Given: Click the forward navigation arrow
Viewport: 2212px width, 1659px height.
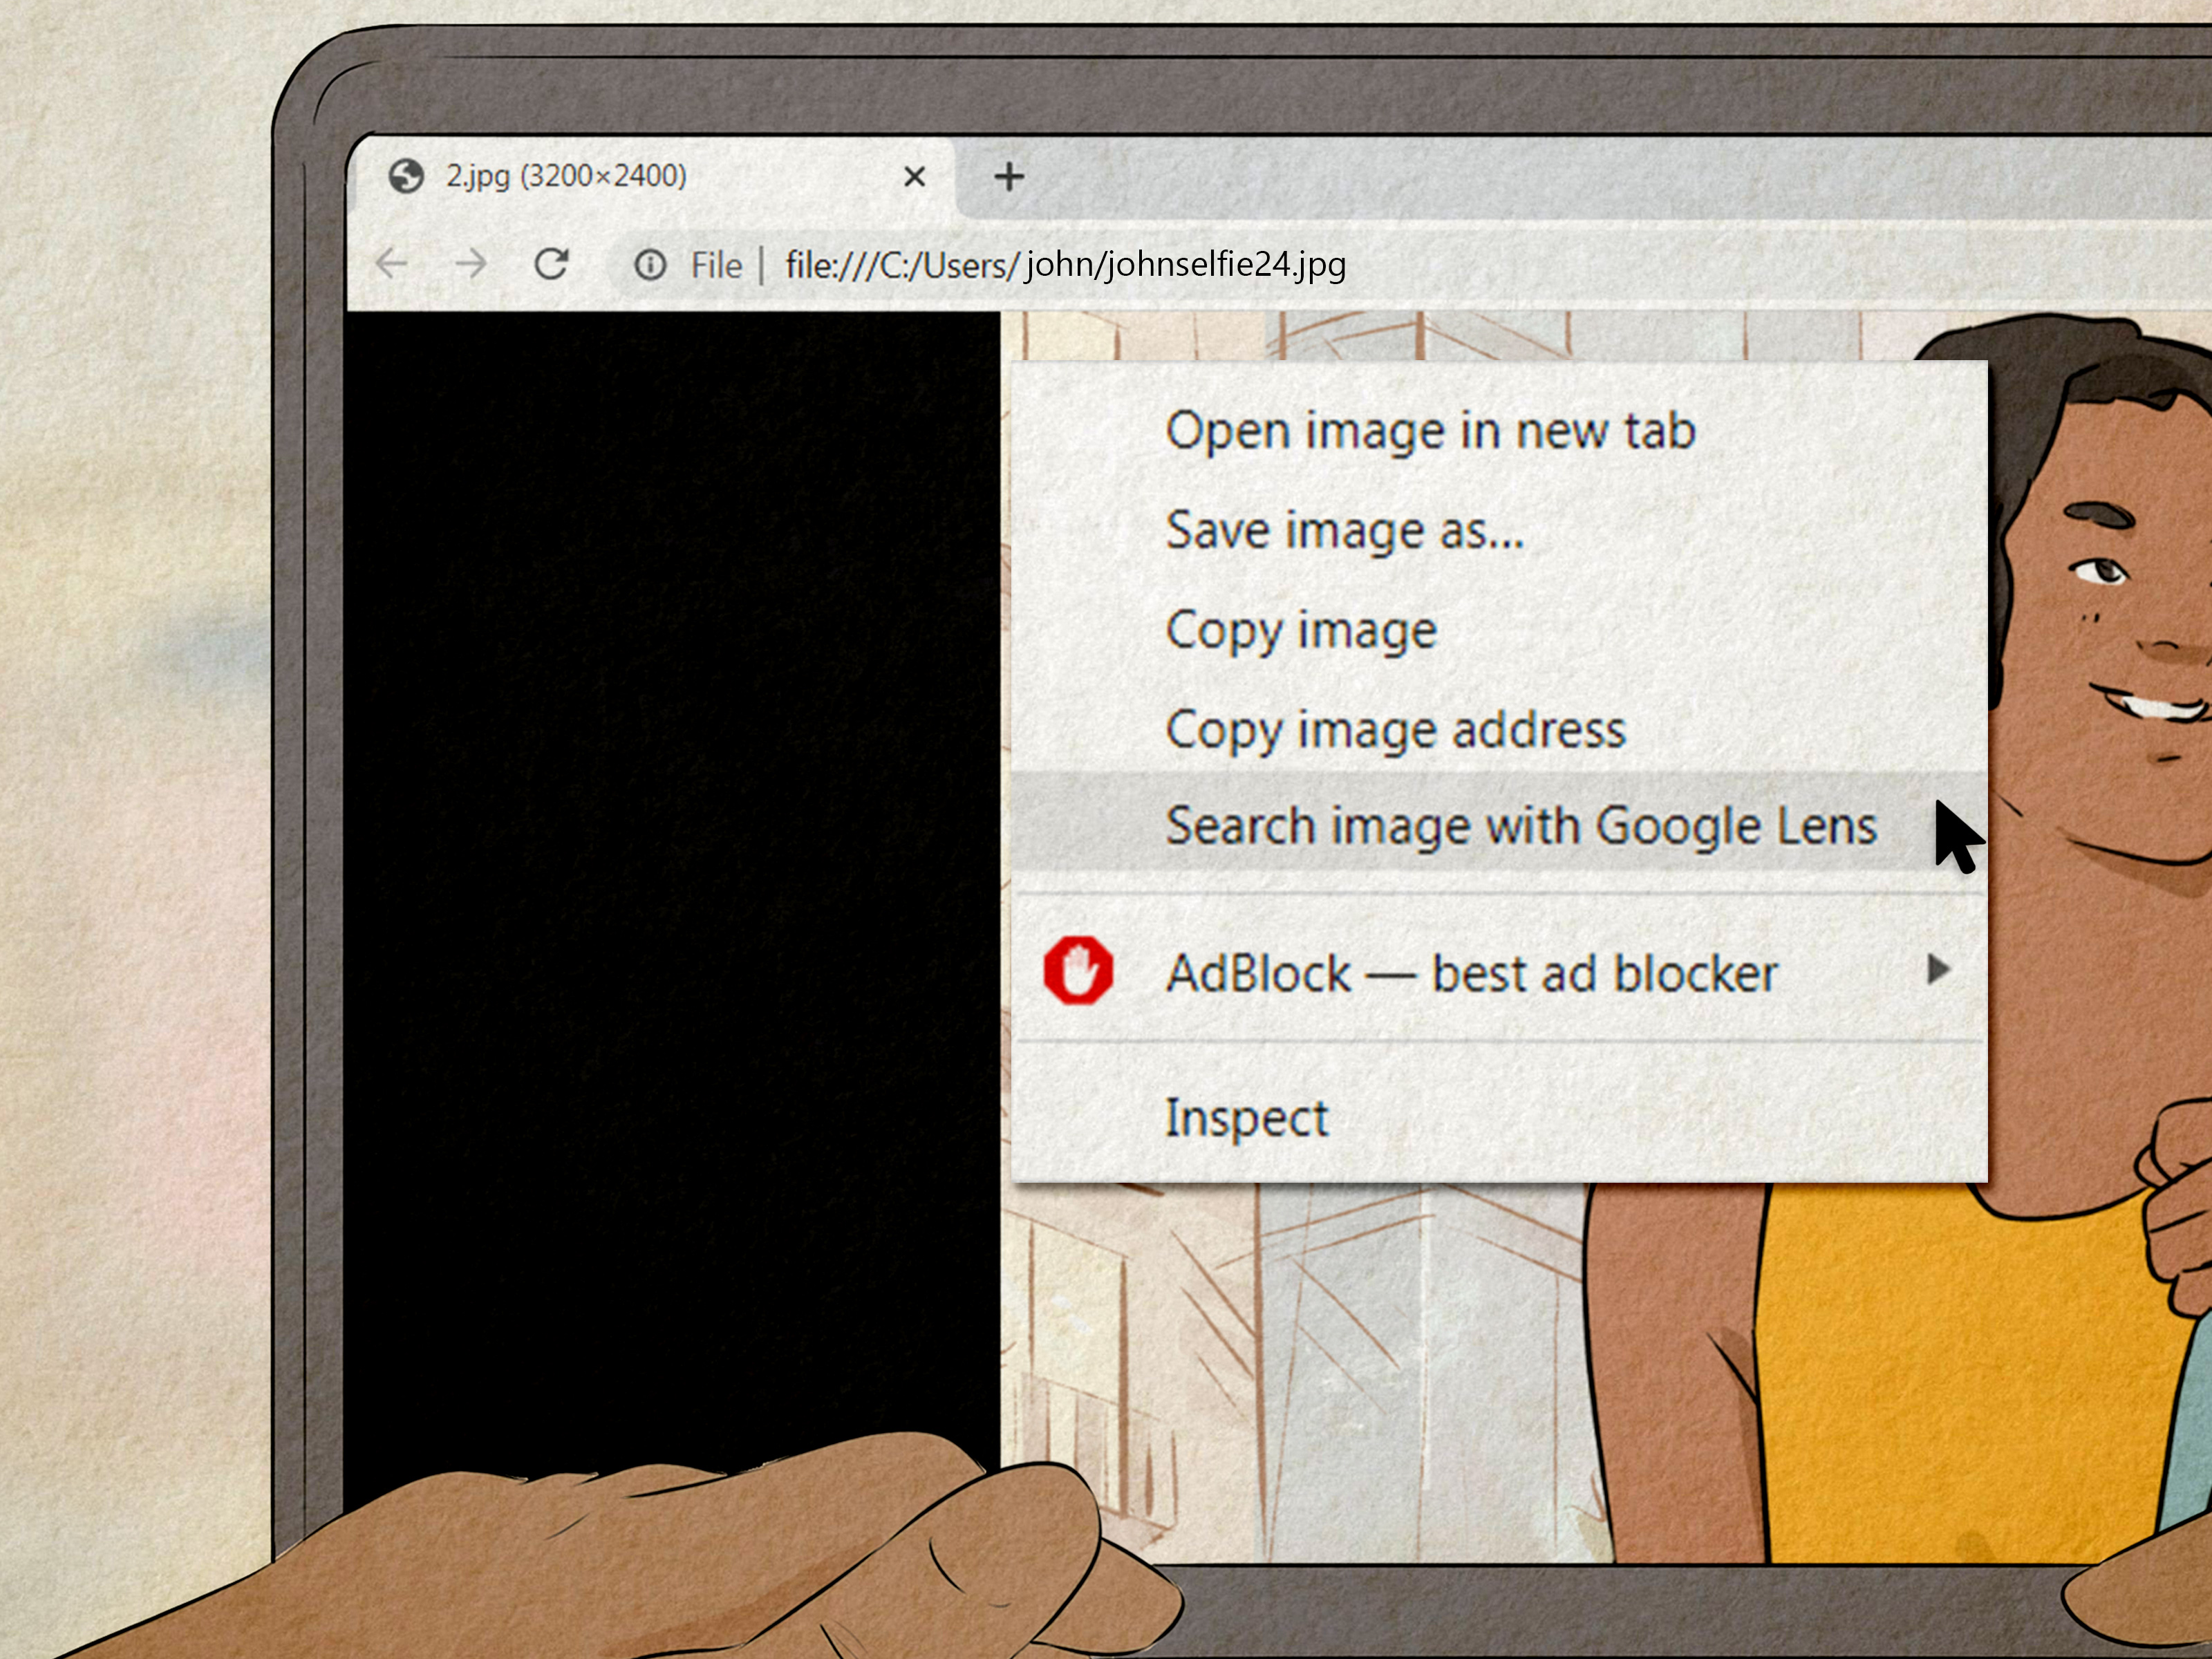Looking at the screenshot, I should tap(473, 264).
